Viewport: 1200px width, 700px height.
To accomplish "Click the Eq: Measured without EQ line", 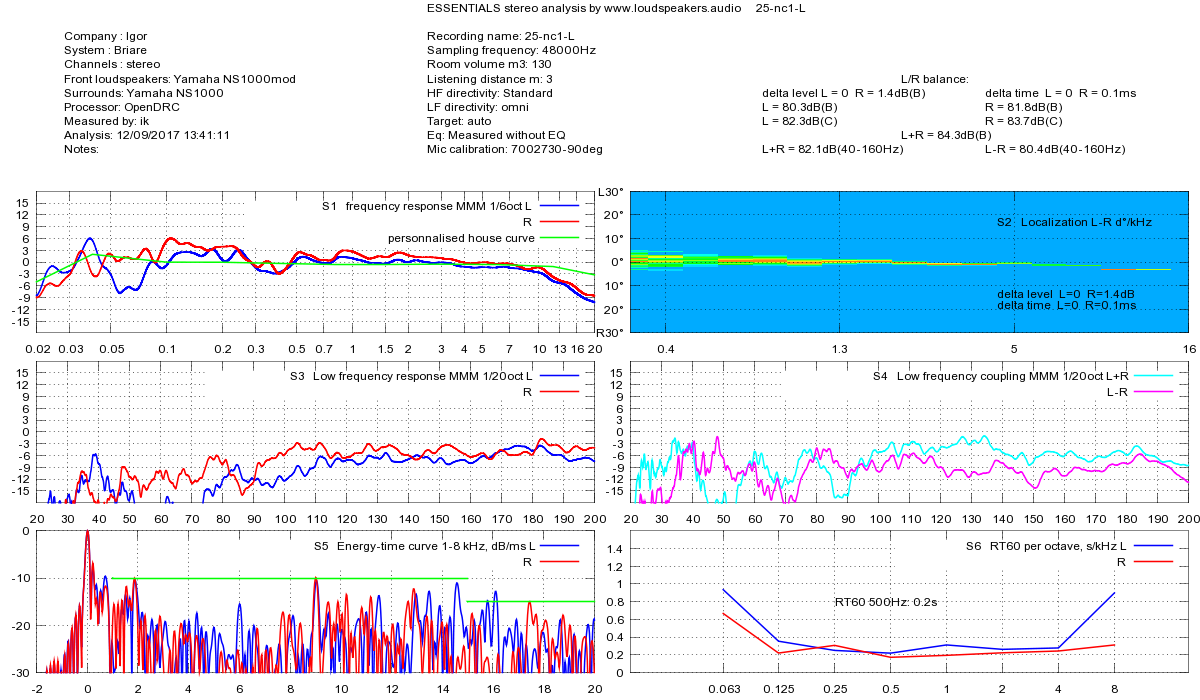I will [496, 135].
